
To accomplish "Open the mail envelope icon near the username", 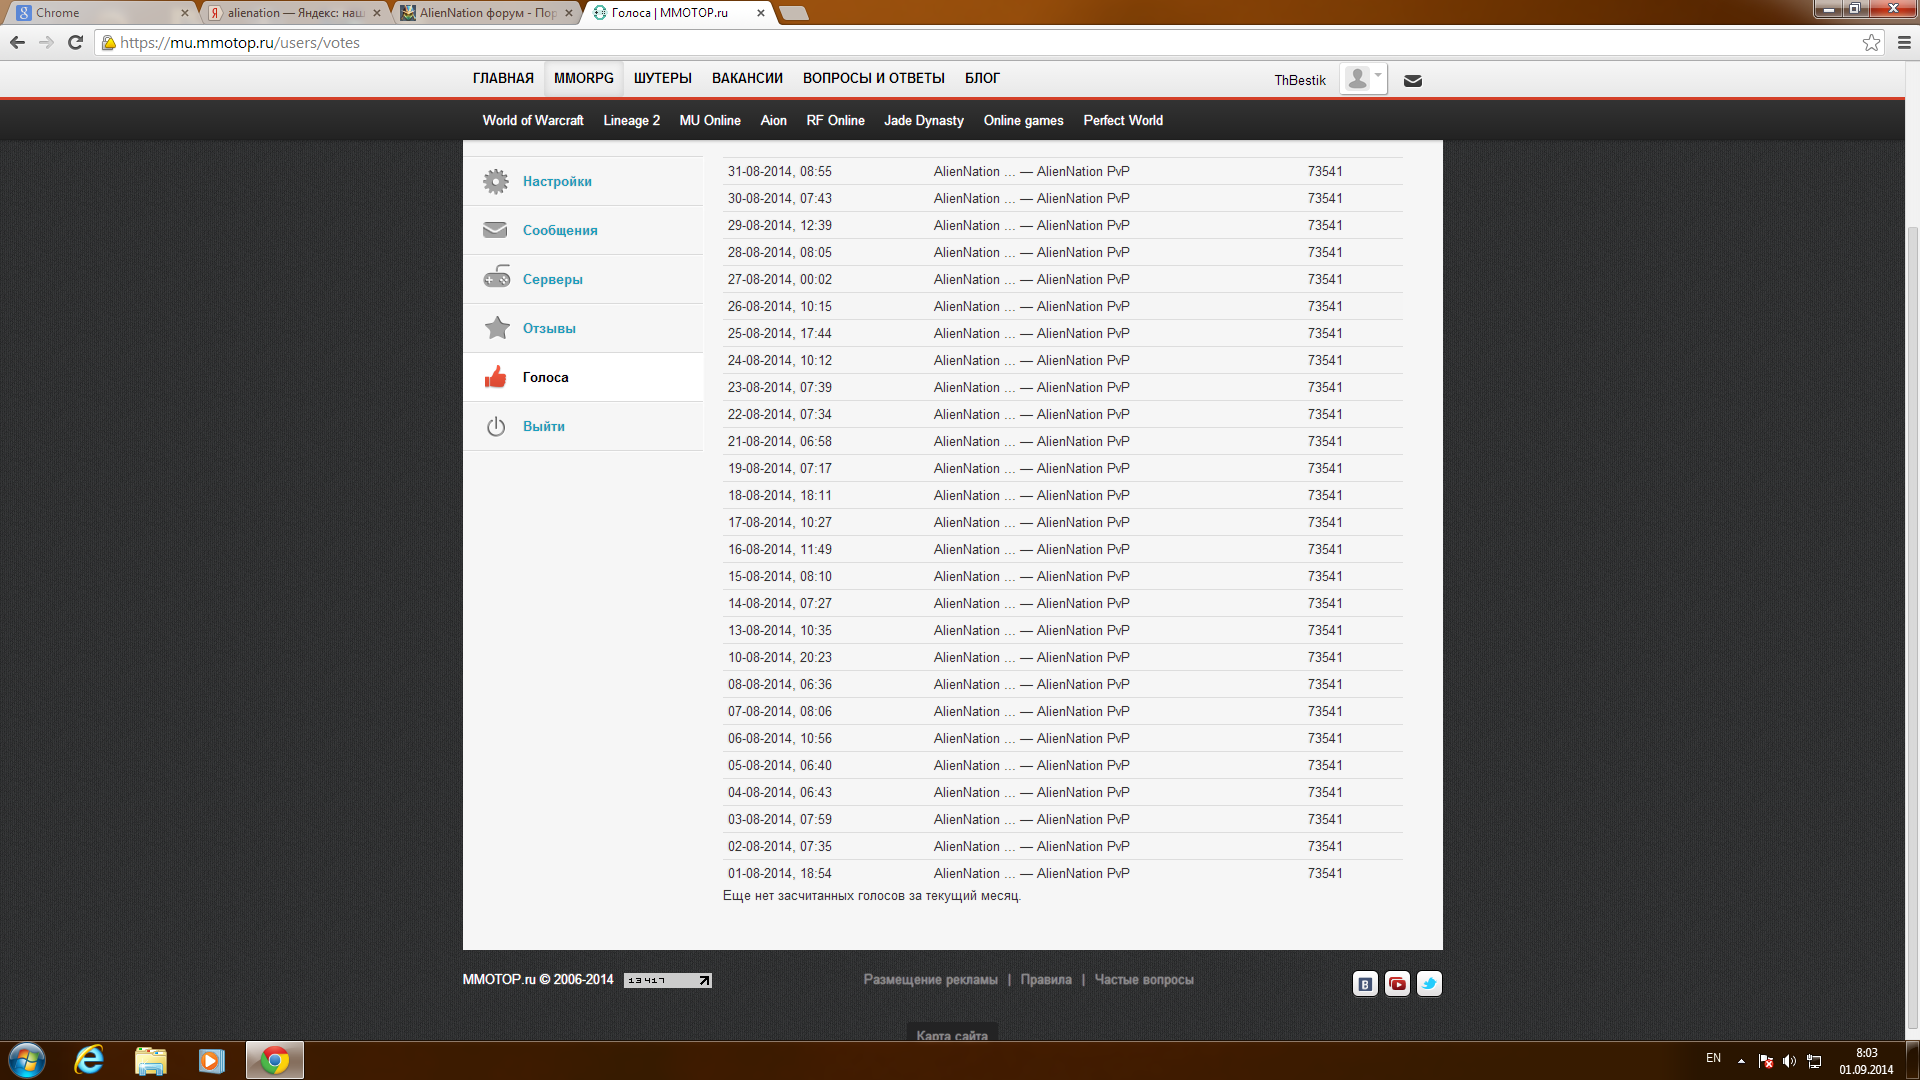I will click(x=1412, y=81).
